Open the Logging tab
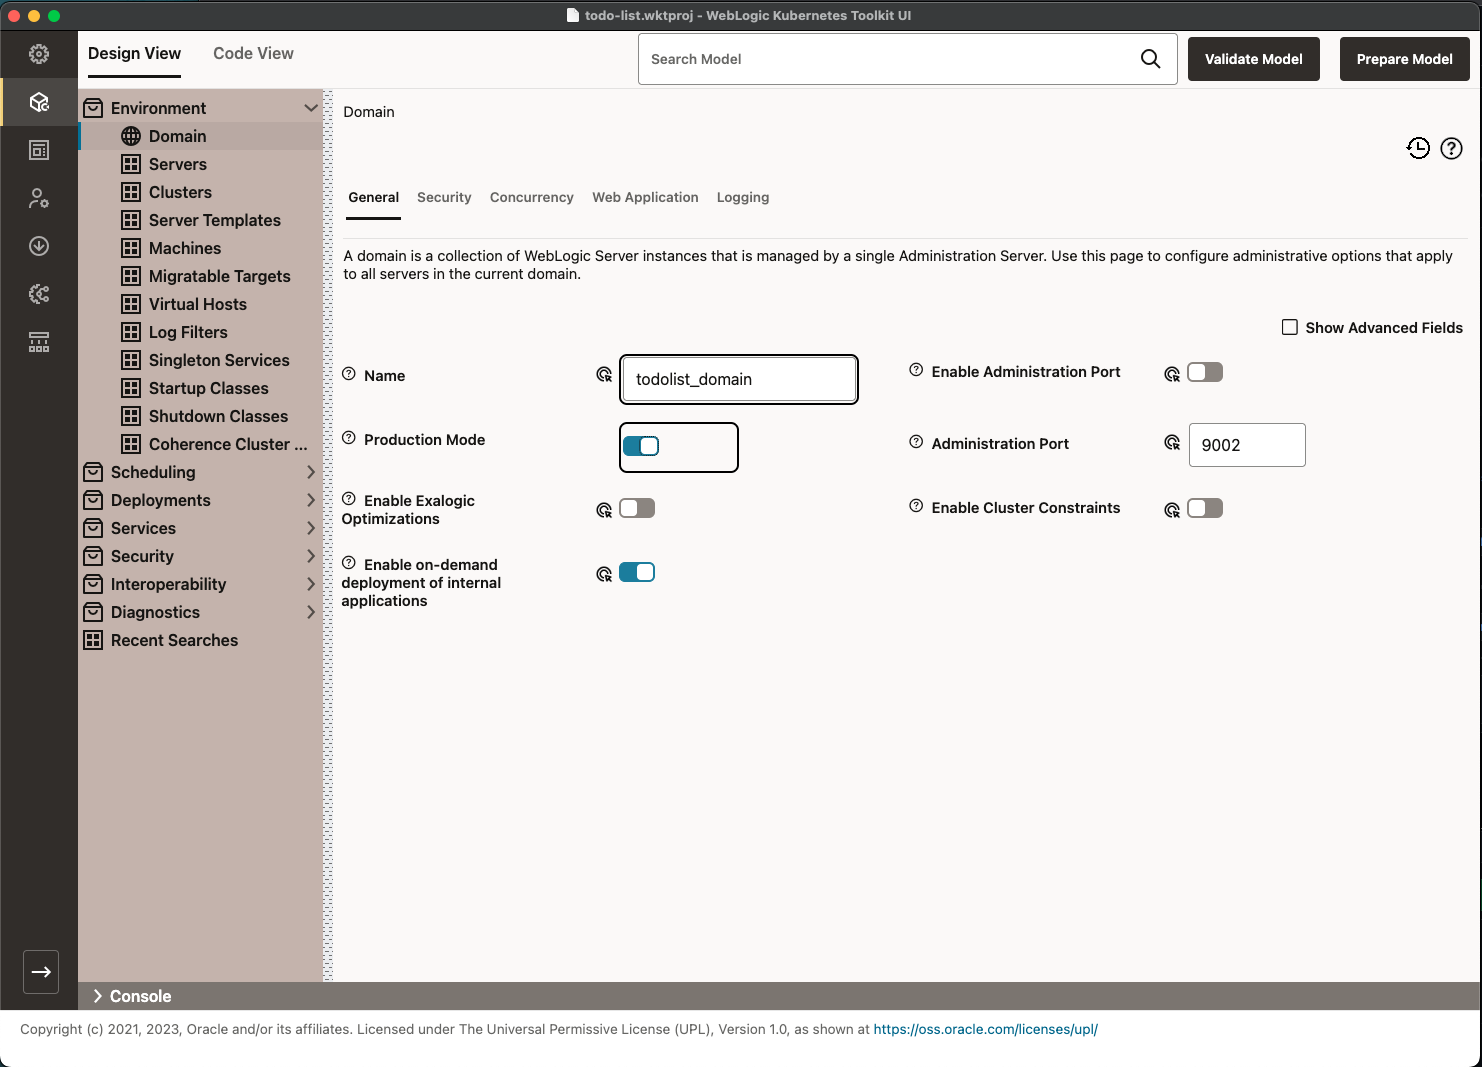Screen dimensions: 1482x1067 coord(743,197)
